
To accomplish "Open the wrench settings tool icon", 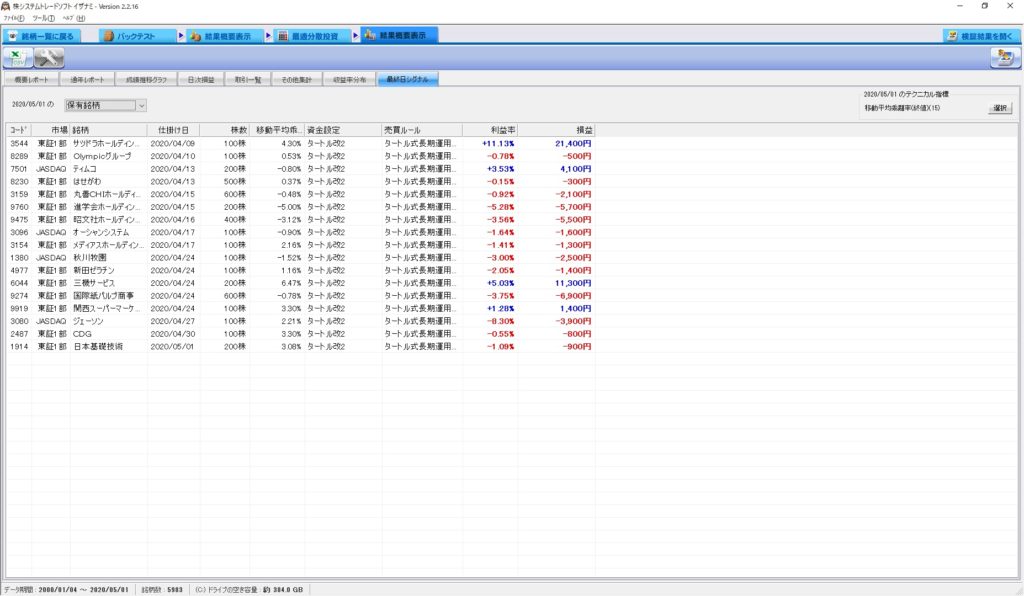I will pos(50,58).
